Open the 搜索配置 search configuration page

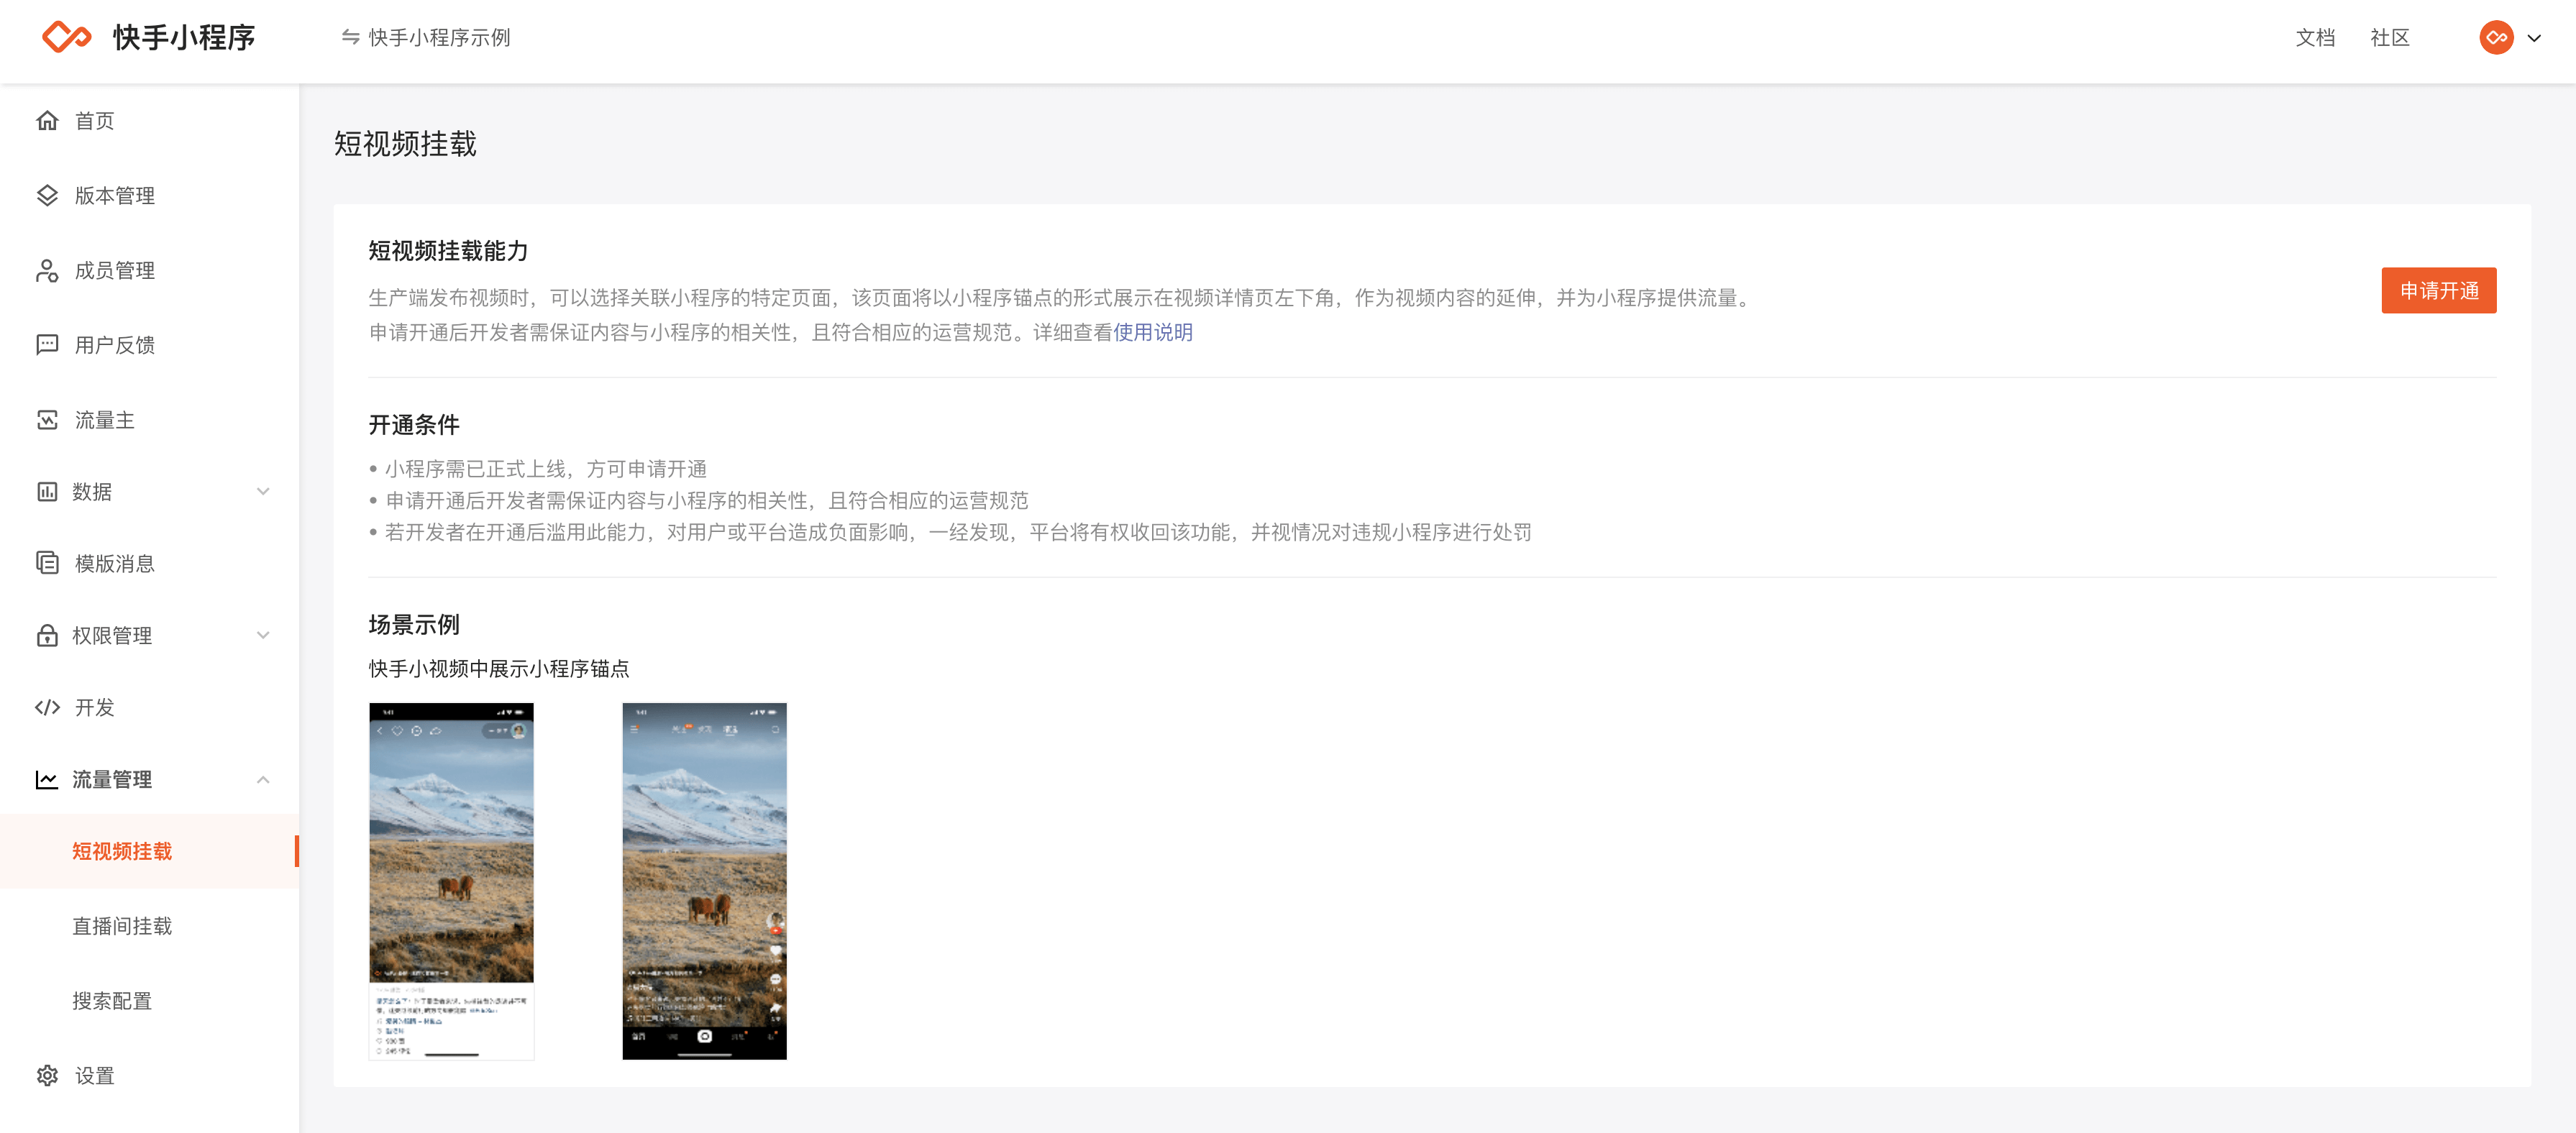click(112, 1000)
